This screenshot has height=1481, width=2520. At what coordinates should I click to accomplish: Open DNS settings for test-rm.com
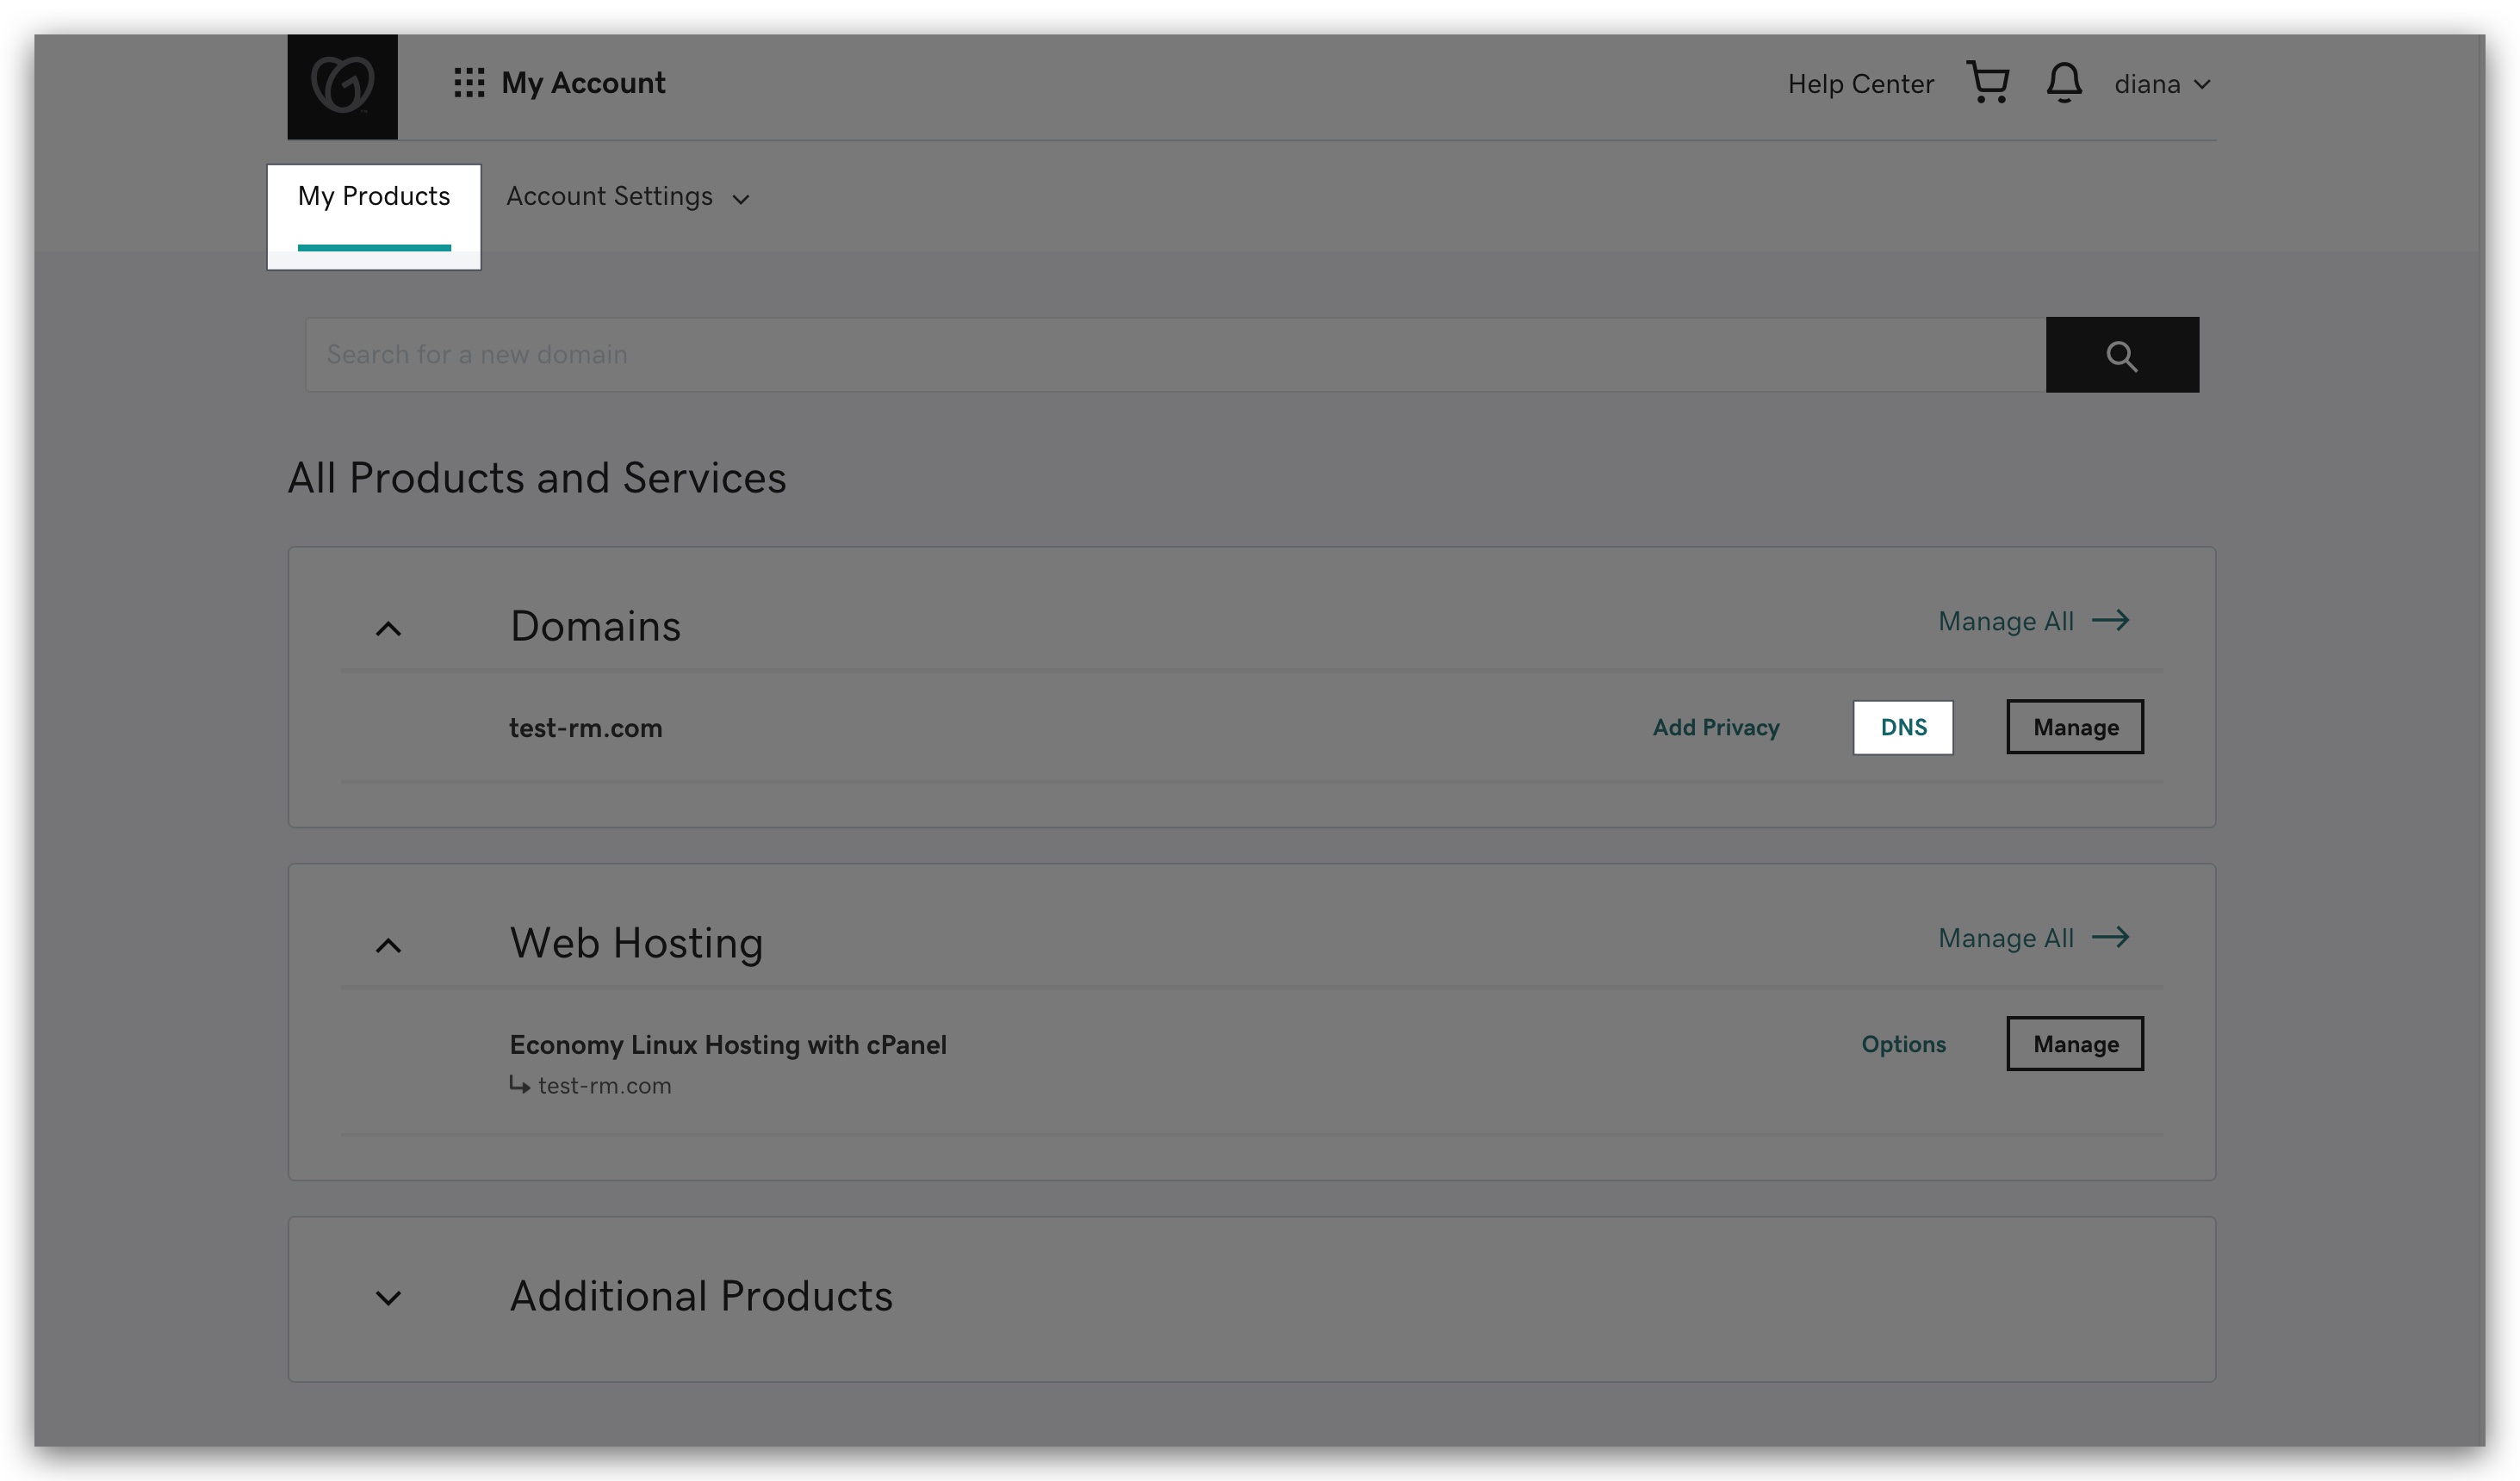pos(1903,727)
